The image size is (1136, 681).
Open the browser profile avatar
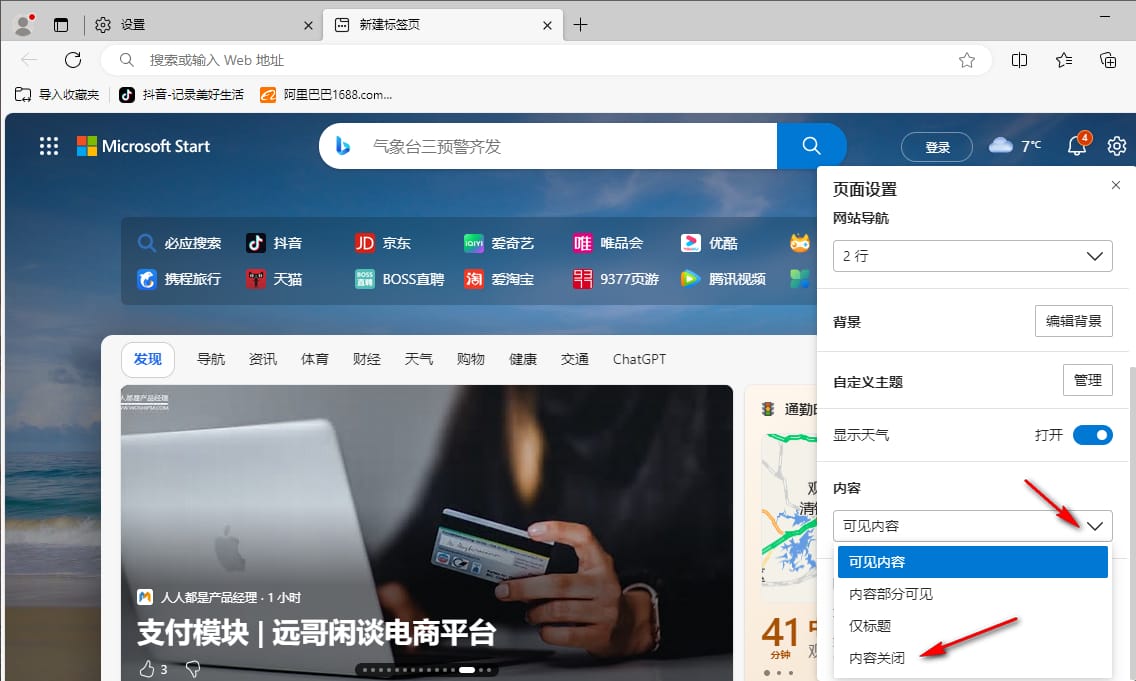[x=24, y=25]
